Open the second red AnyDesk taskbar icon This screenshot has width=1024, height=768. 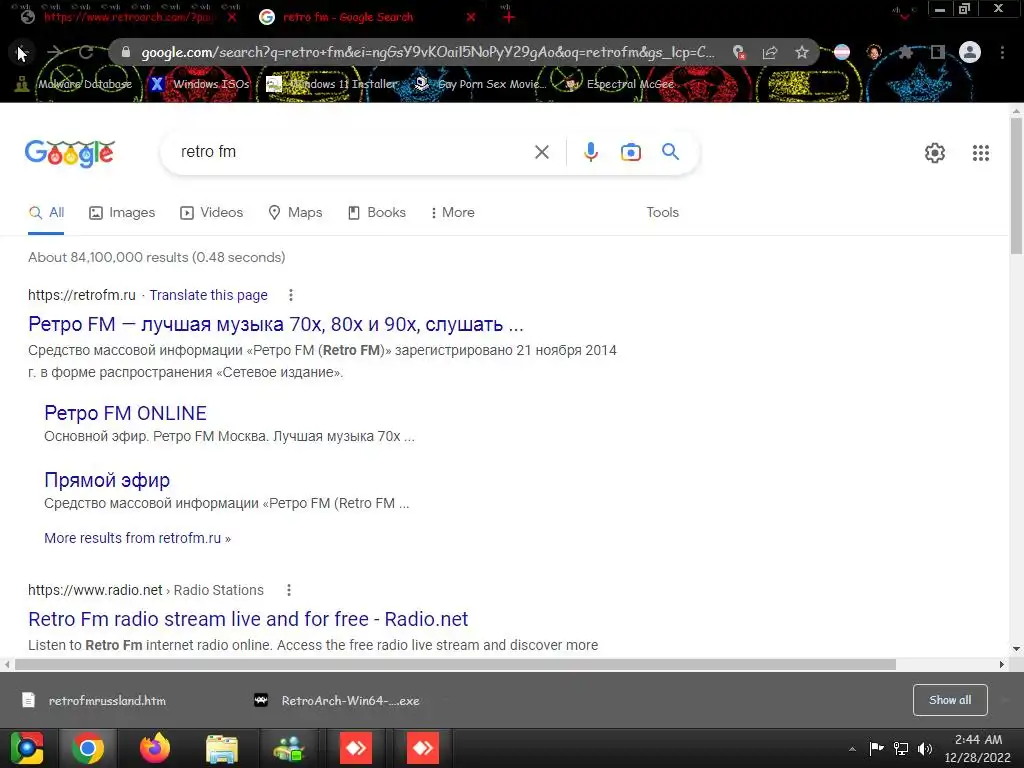(423, 748)
